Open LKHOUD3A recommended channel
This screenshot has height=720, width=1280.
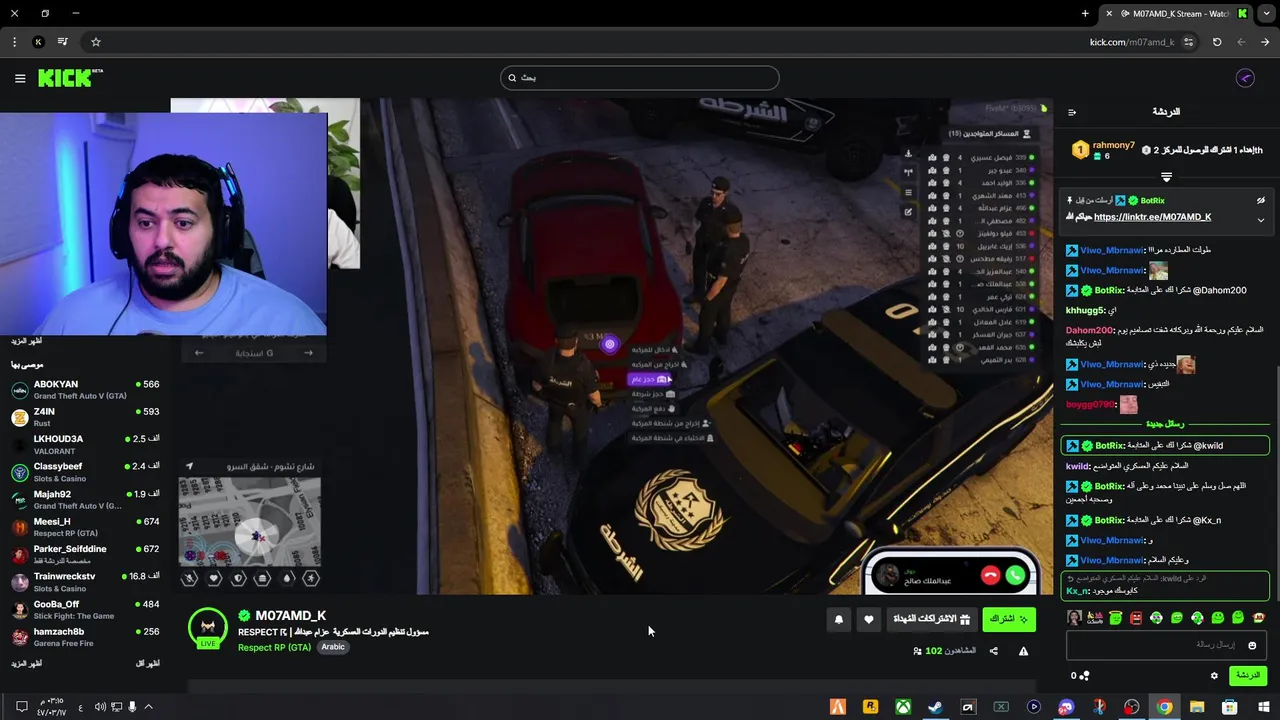point(85,445)
